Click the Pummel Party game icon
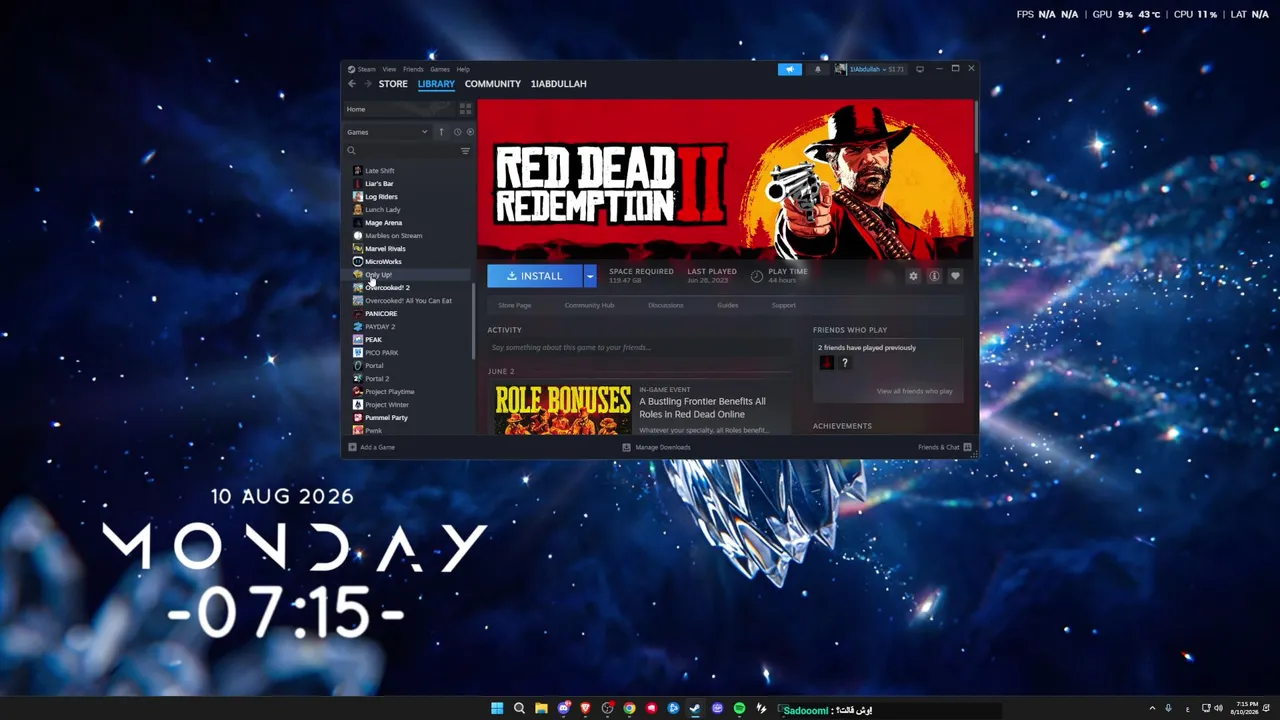1280x720 pixels. click(x=358, y=418)
